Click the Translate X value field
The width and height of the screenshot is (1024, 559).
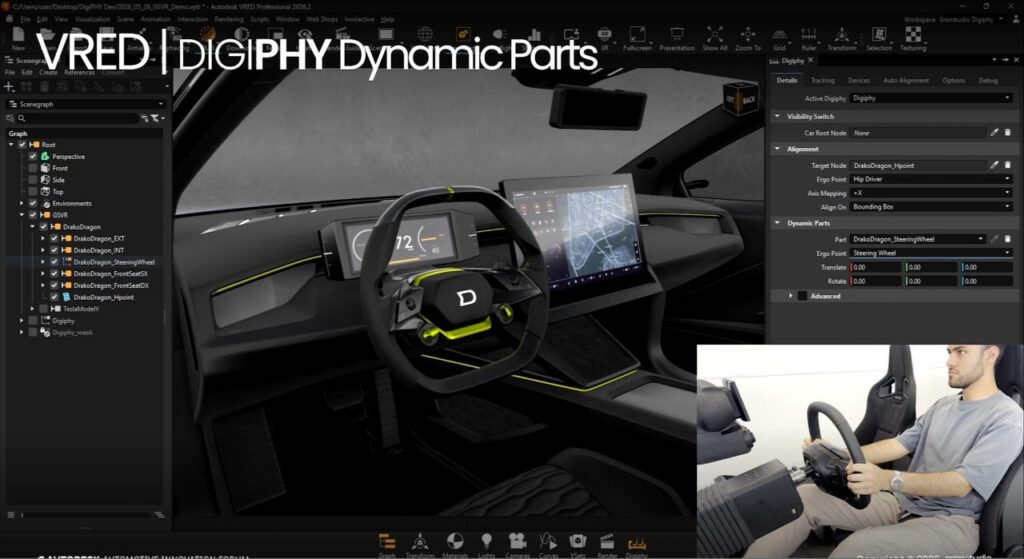point(875,267)
